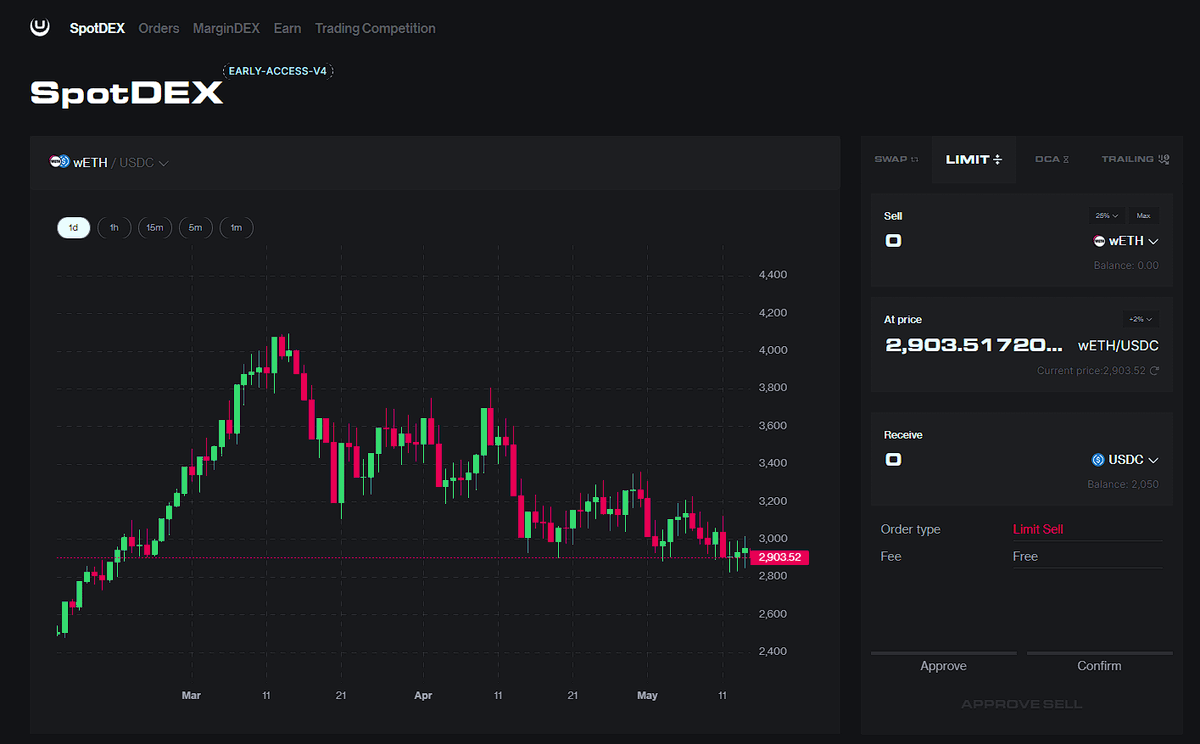Open the SpotDEX navigation item
This screenshot has height=744, width=1200.
(x=97, y=28)
